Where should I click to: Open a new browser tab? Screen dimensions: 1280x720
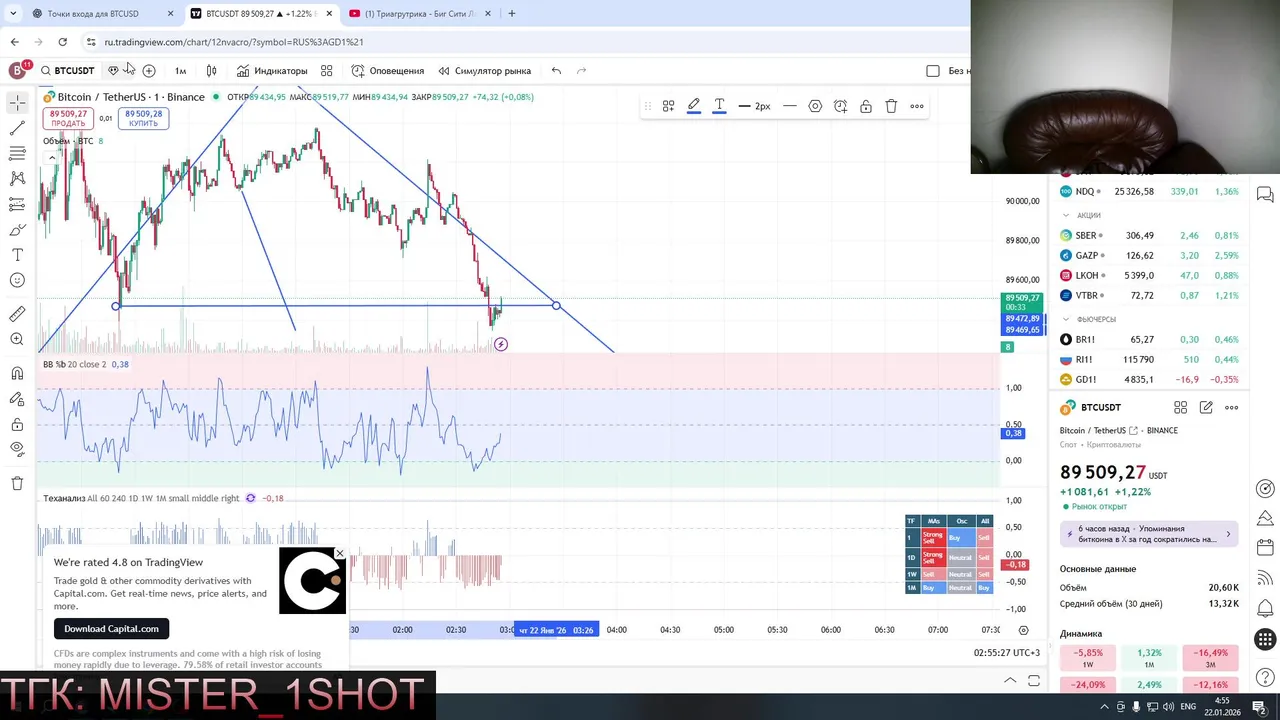512,14
